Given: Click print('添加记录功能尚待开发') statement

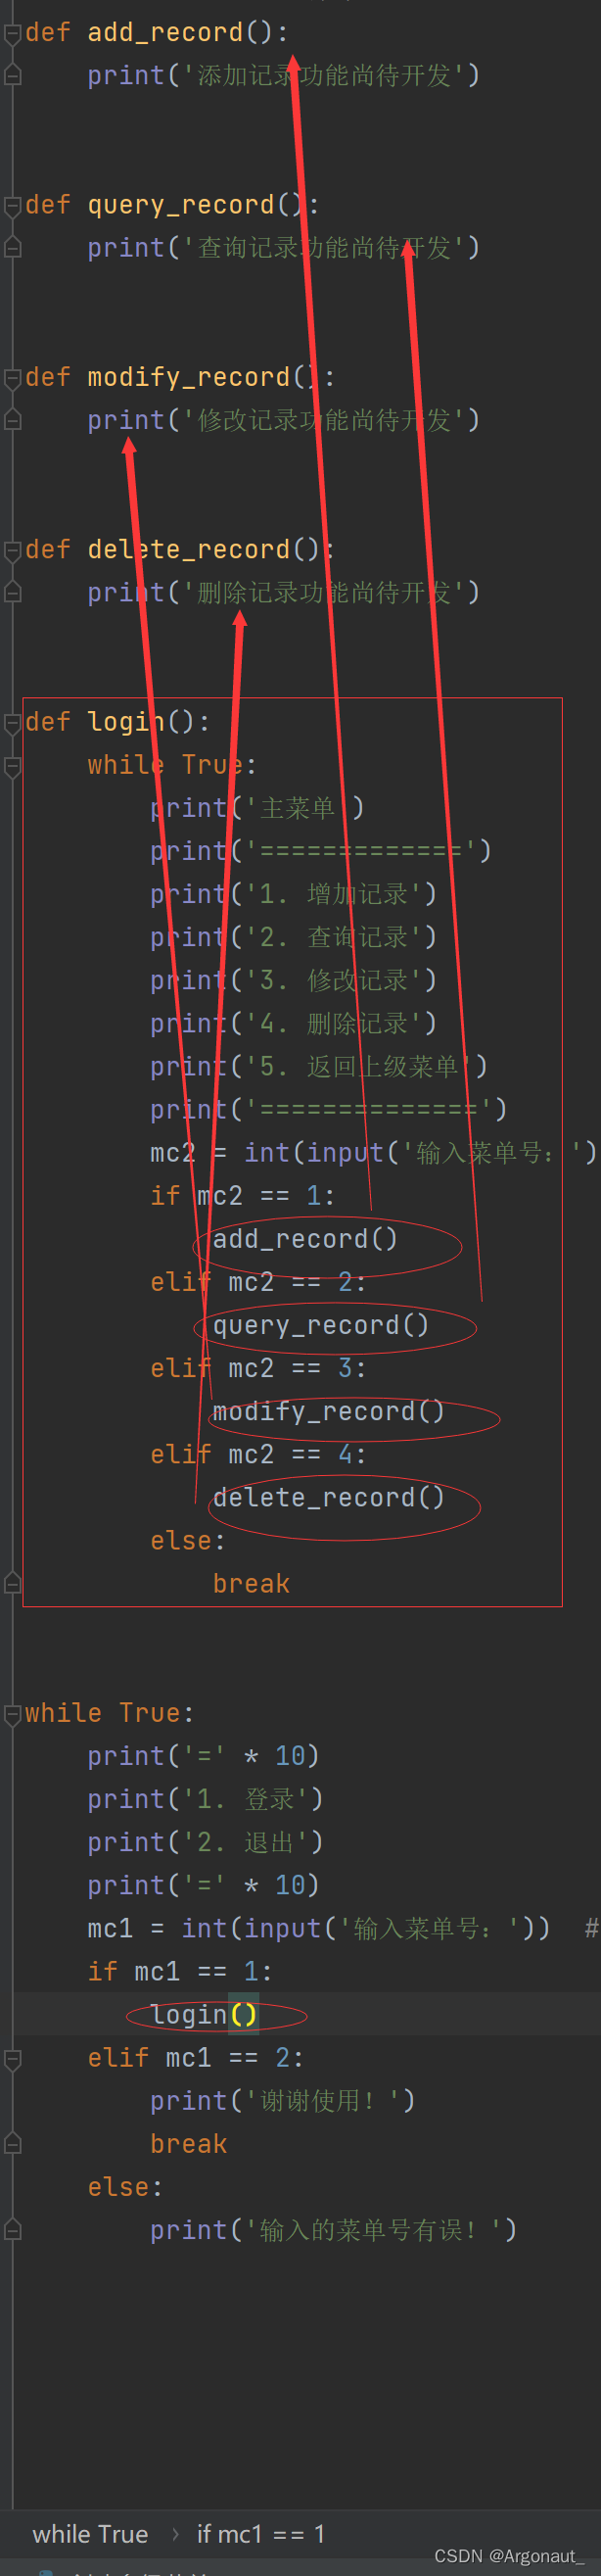Looking at the screenshot, I should pyautogui.click(x=284, y=76).
